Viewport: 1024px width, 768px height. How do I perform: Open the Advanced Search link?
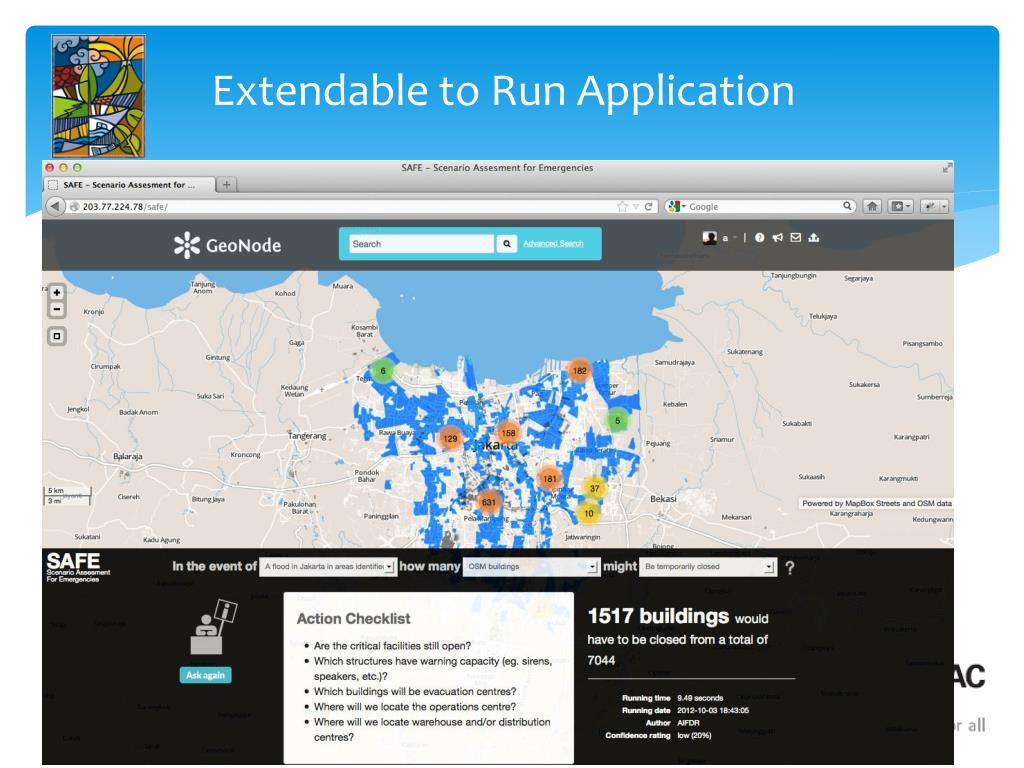point(553,244)
